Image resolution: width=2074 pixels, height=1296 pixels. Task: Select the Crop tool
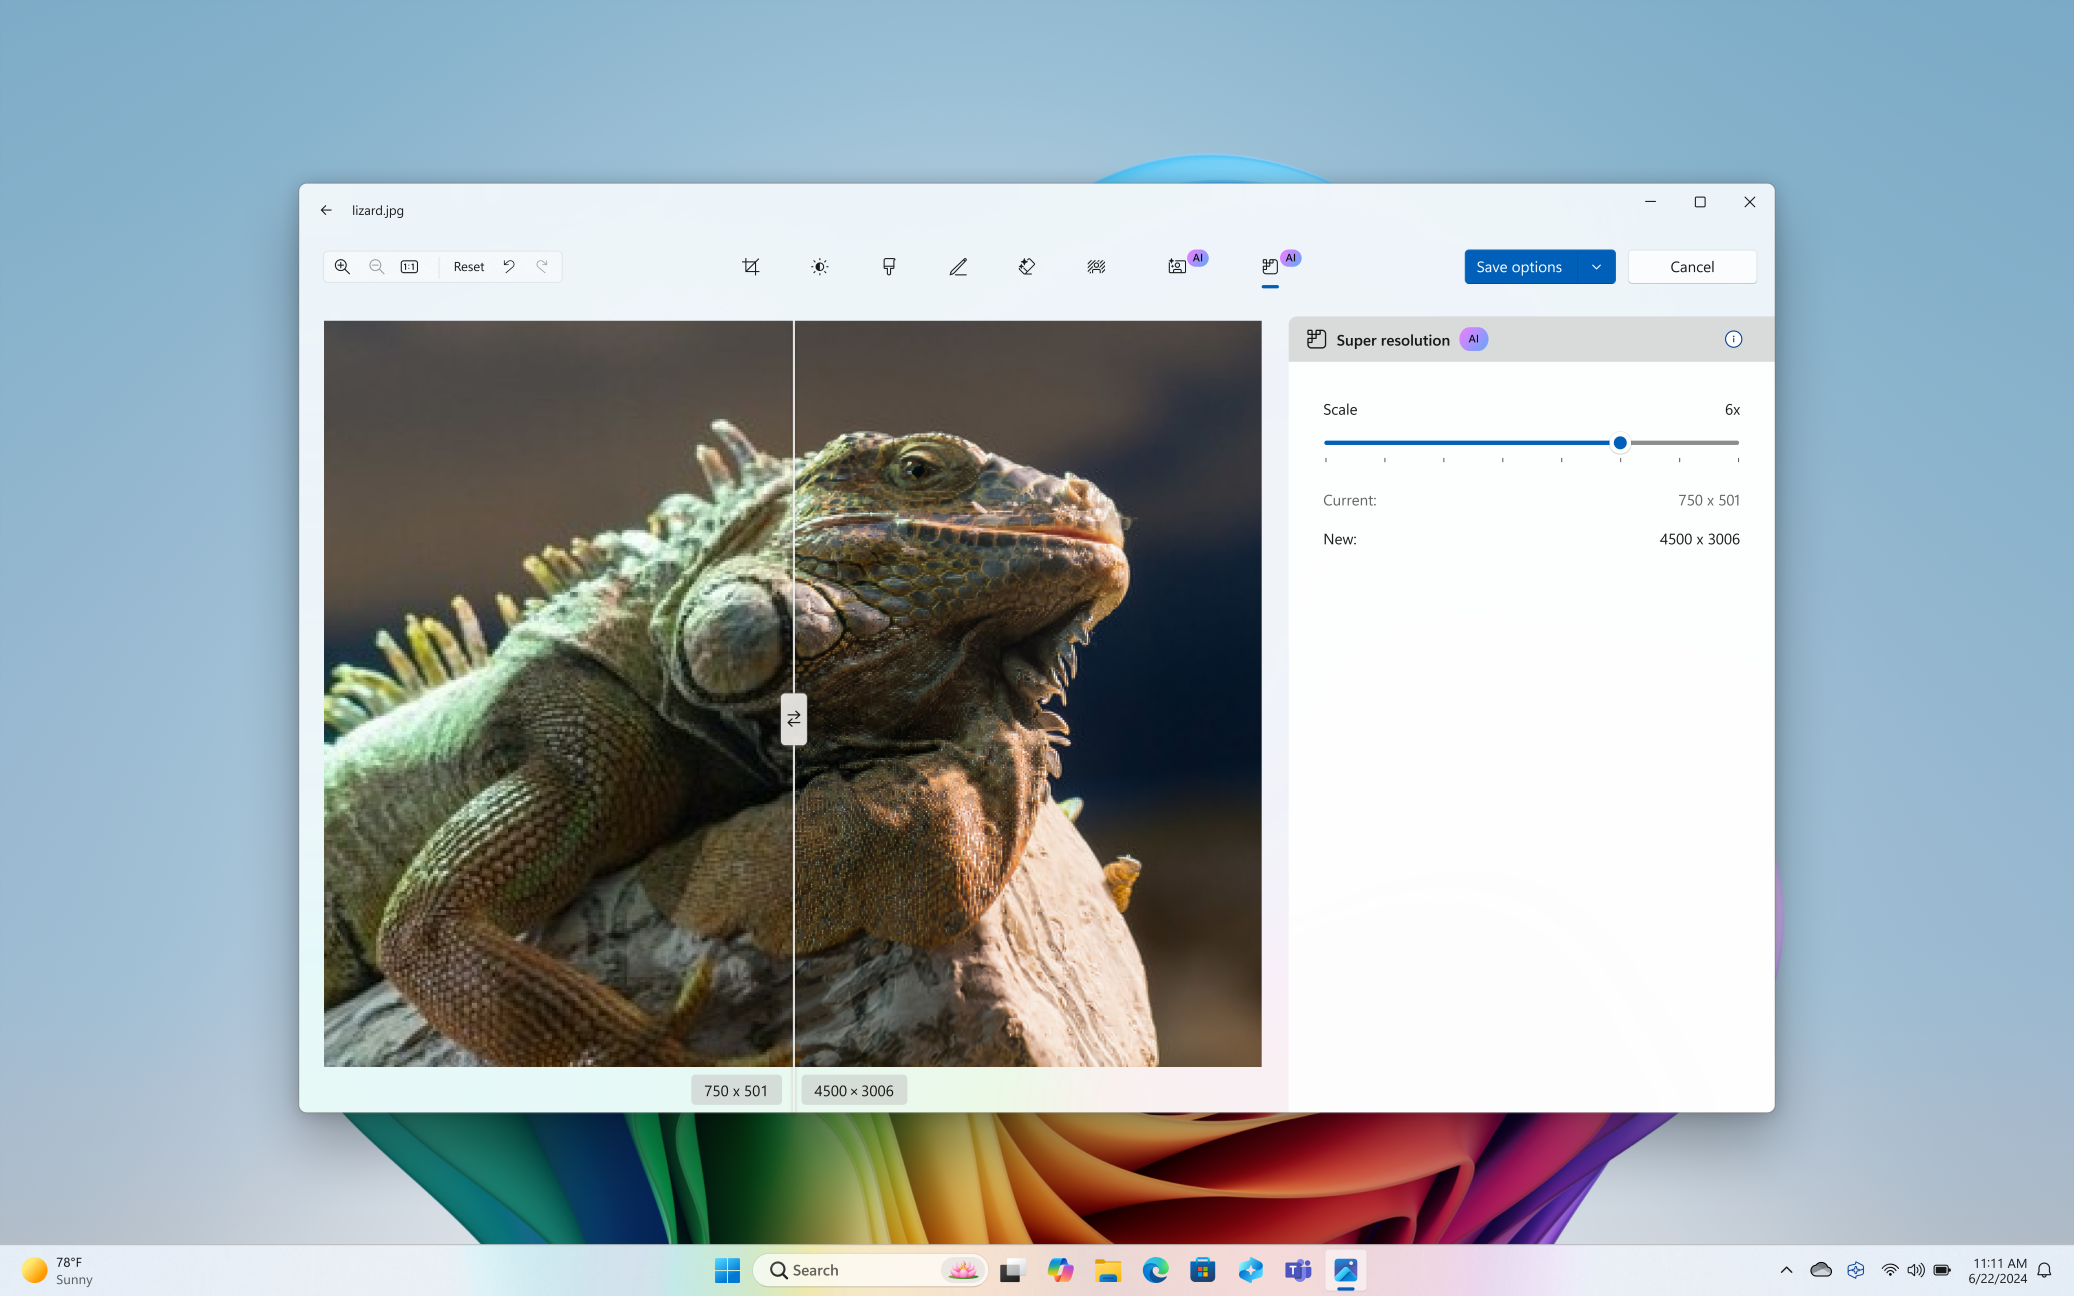751,266
